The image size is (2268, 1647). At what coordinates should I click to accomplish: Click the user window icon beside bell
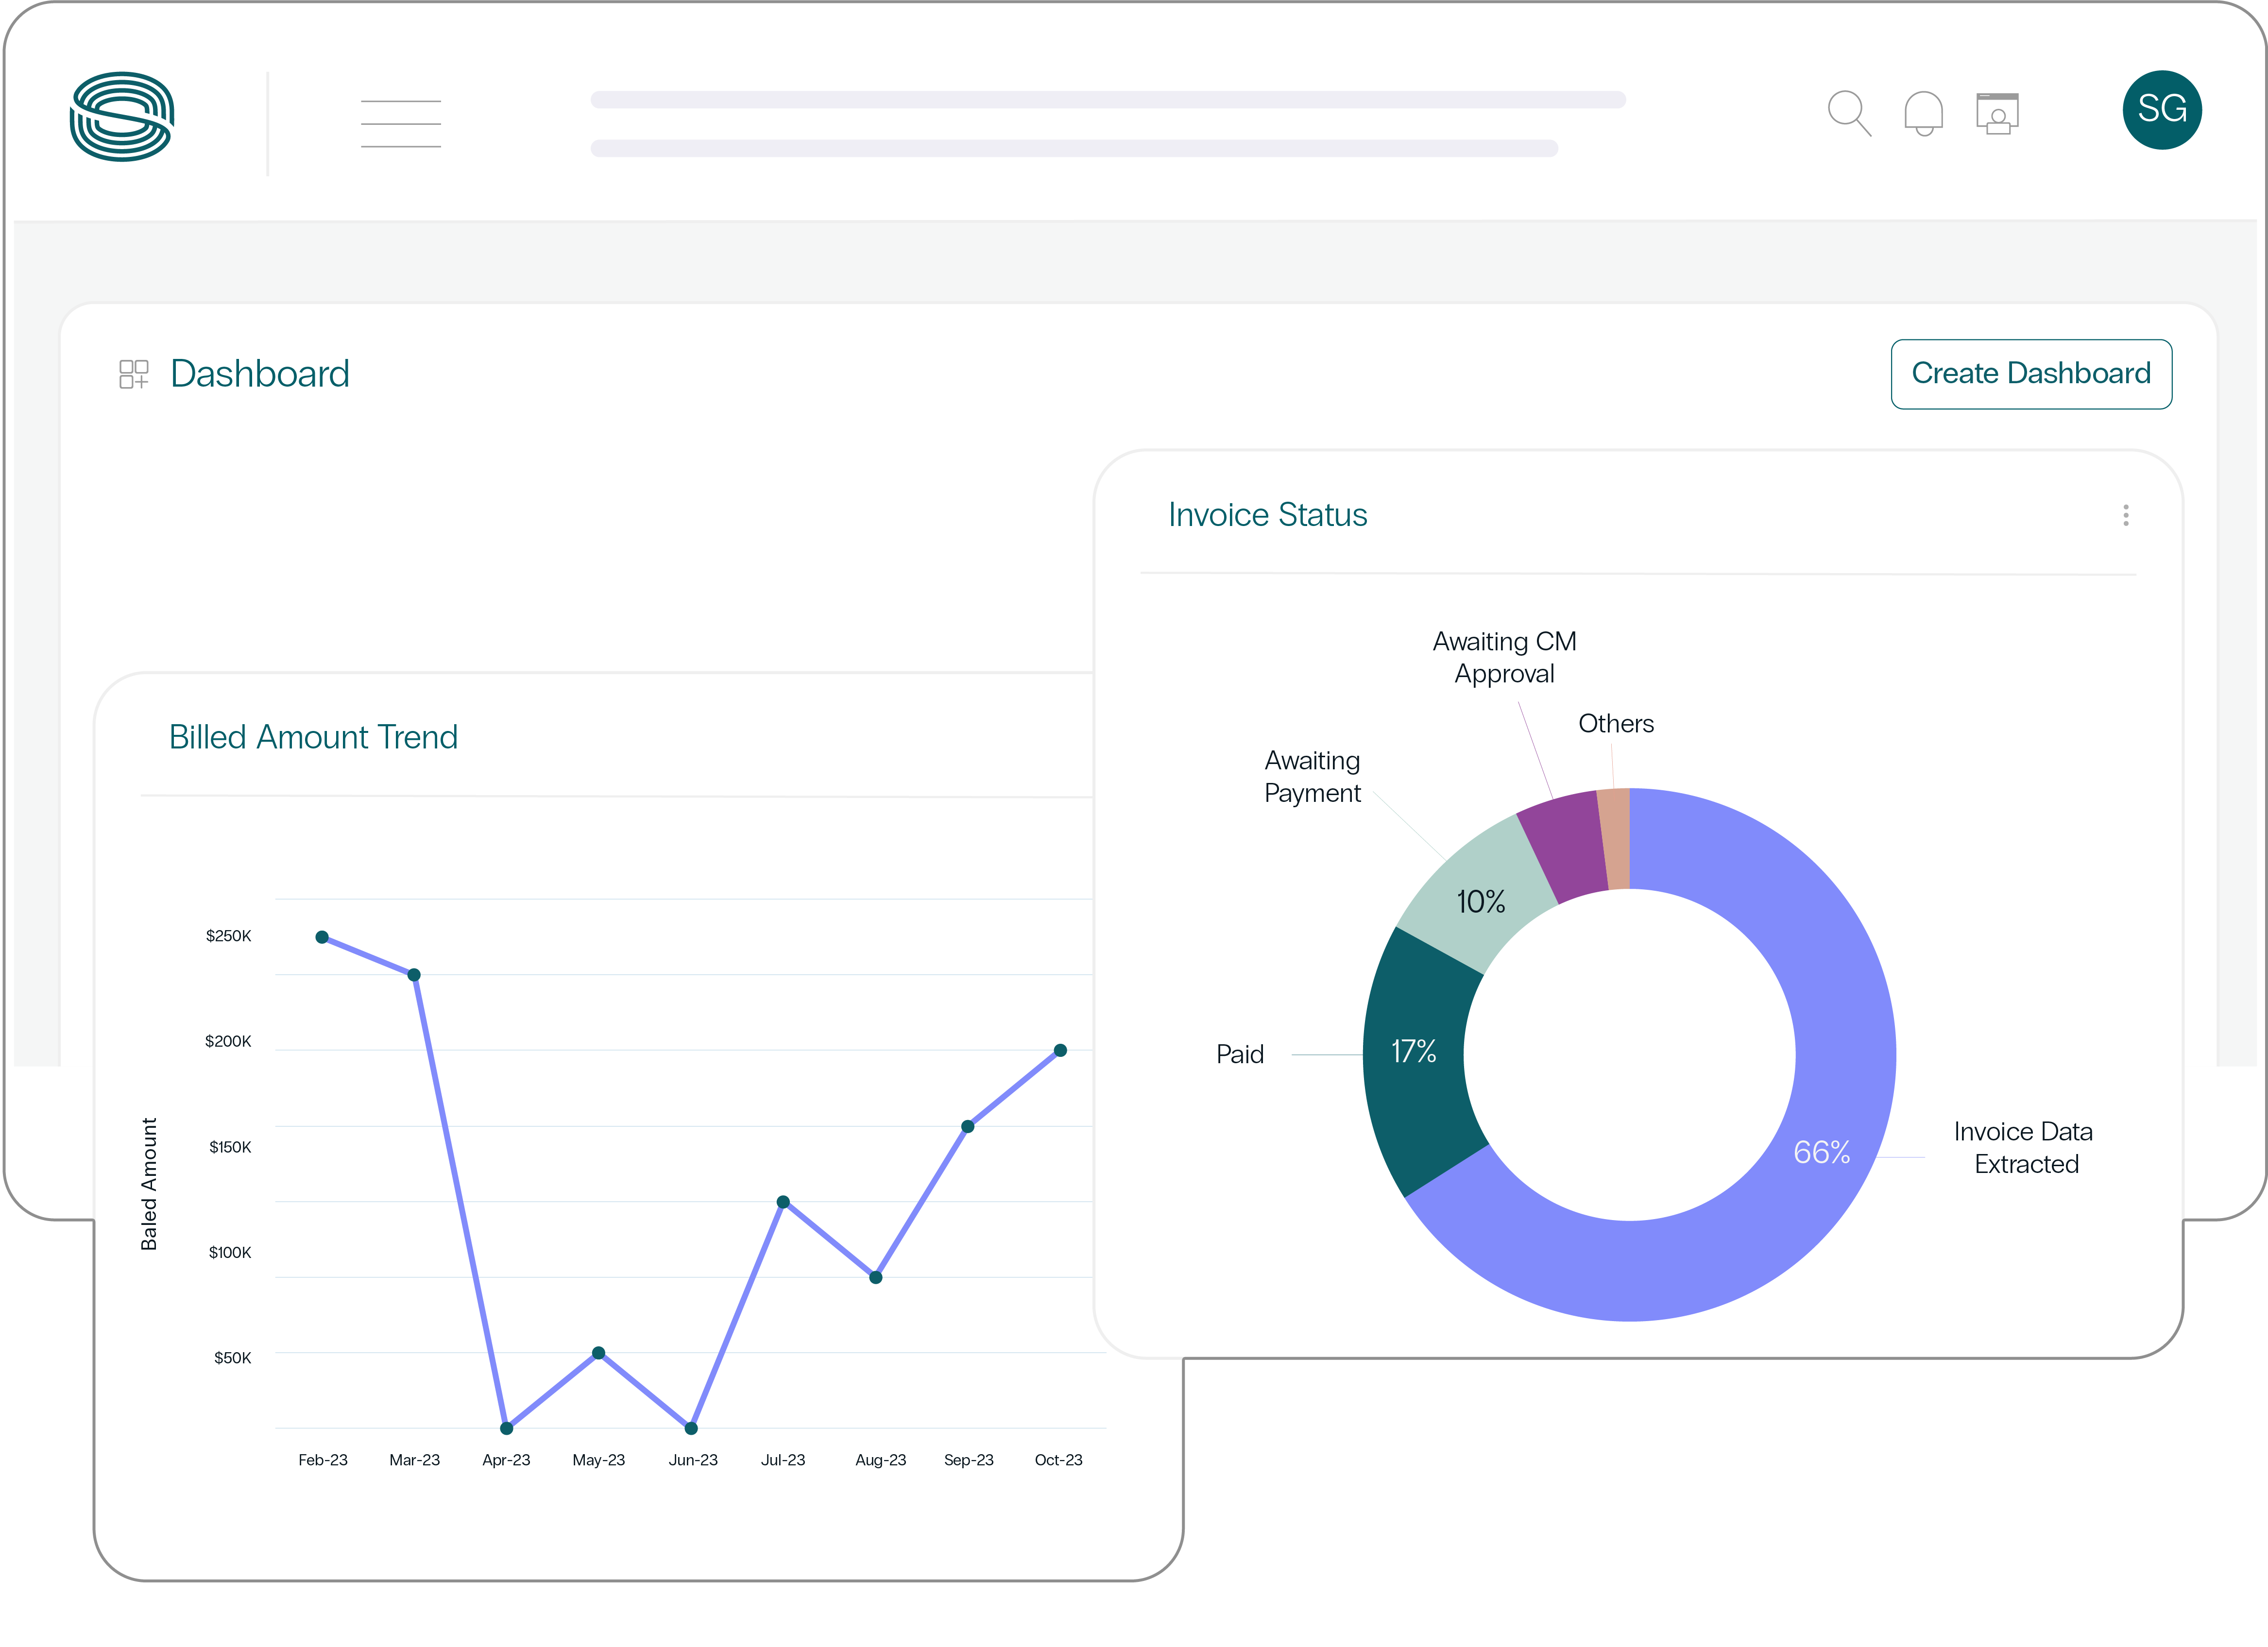tap(1997, 113)
